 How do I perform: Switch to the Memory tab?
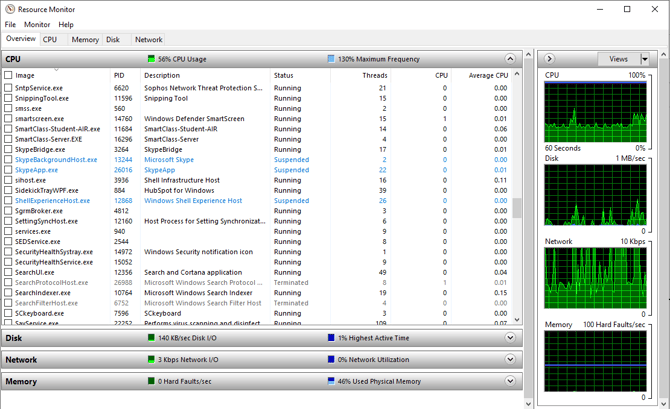(x=85, y=40)
